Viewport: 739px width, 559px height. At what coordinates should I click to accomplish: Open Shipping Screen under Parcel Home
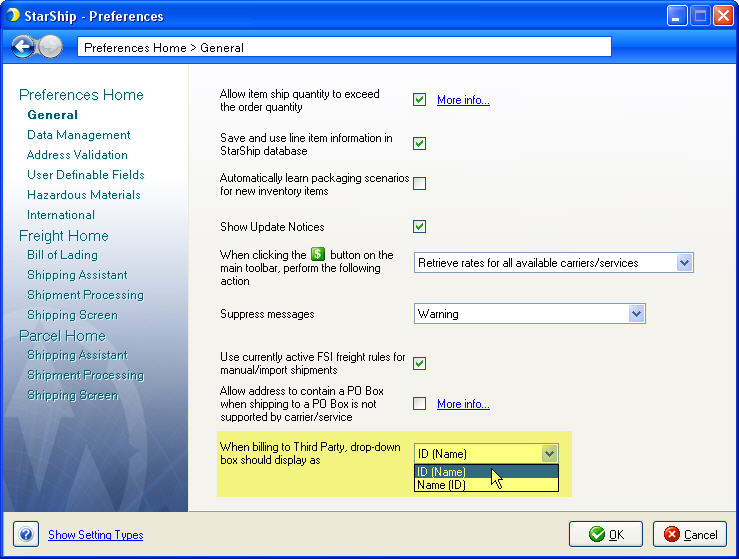[x=72, y=395]
